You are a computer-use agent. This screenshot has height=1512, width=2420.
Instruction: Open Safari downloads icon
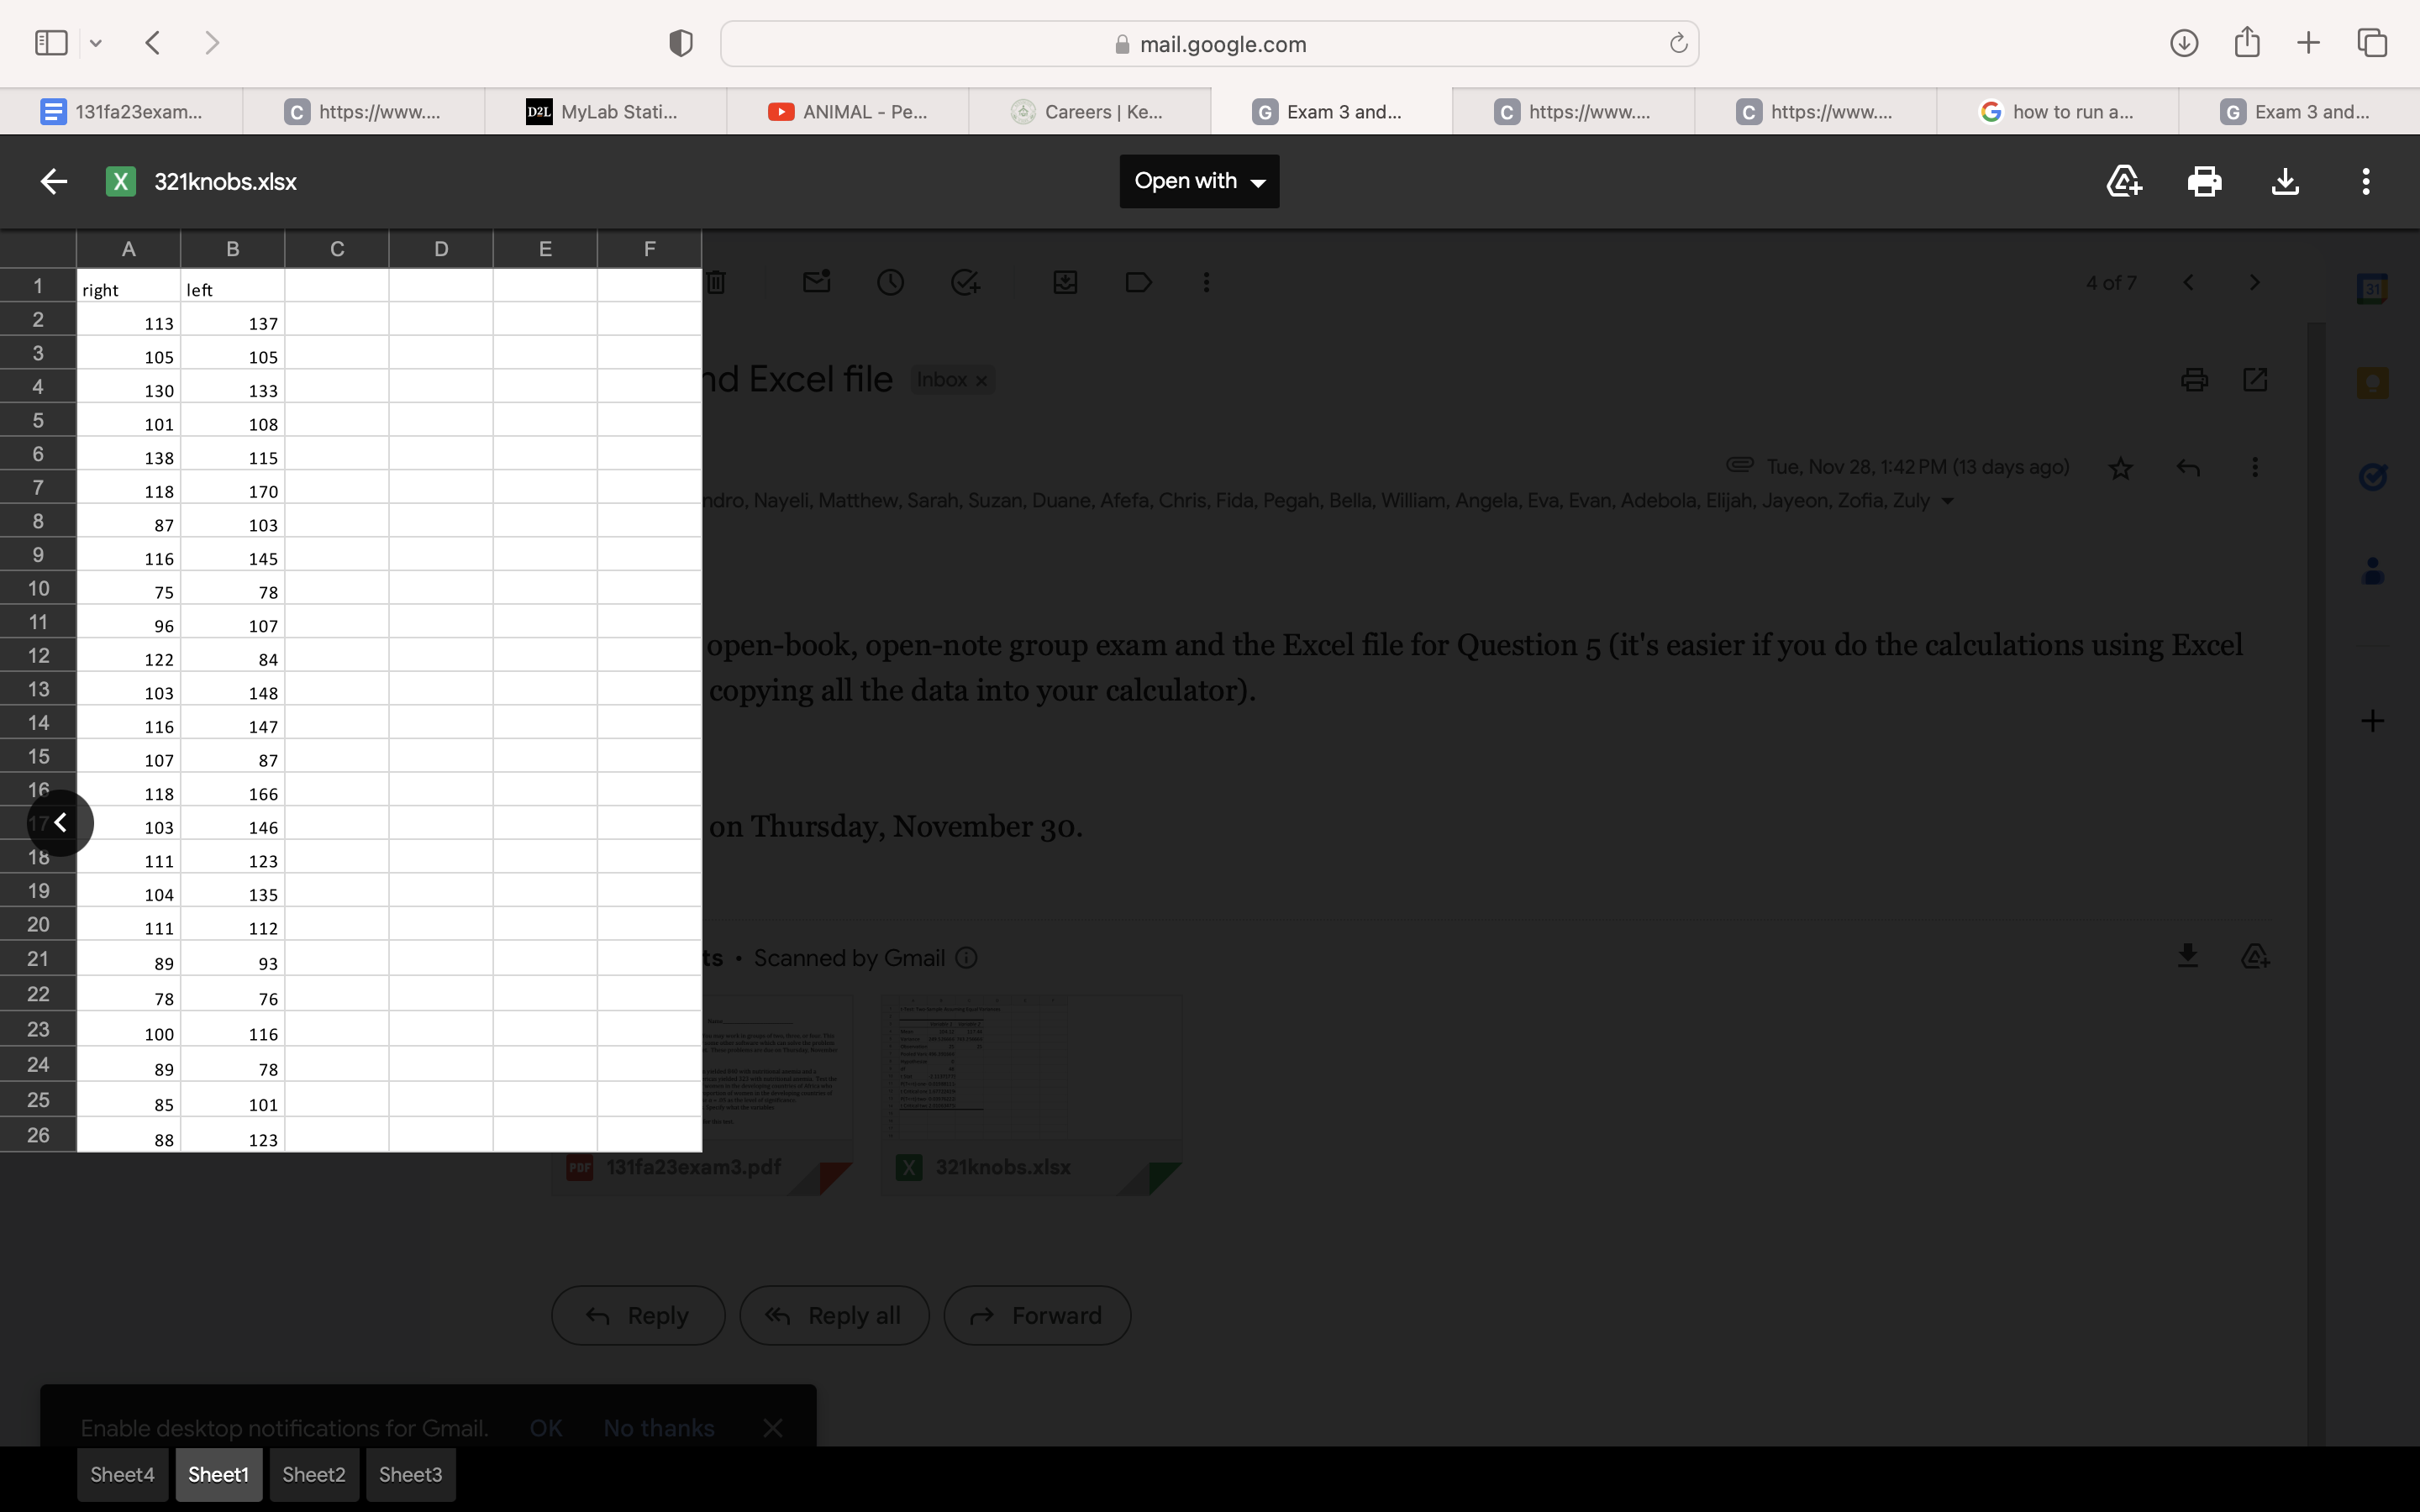coord(2184,43)
